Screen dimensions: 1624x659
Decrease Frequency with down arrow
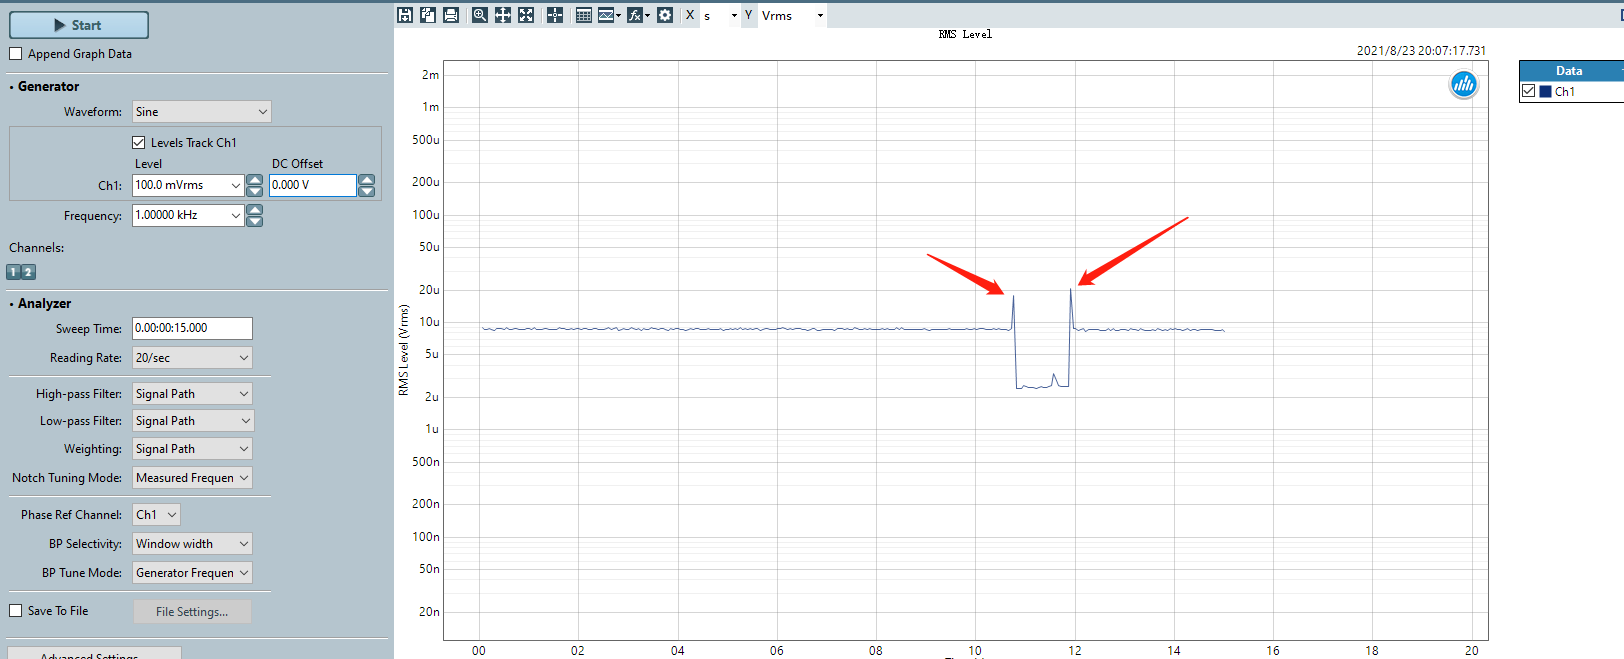pos(254,221)
